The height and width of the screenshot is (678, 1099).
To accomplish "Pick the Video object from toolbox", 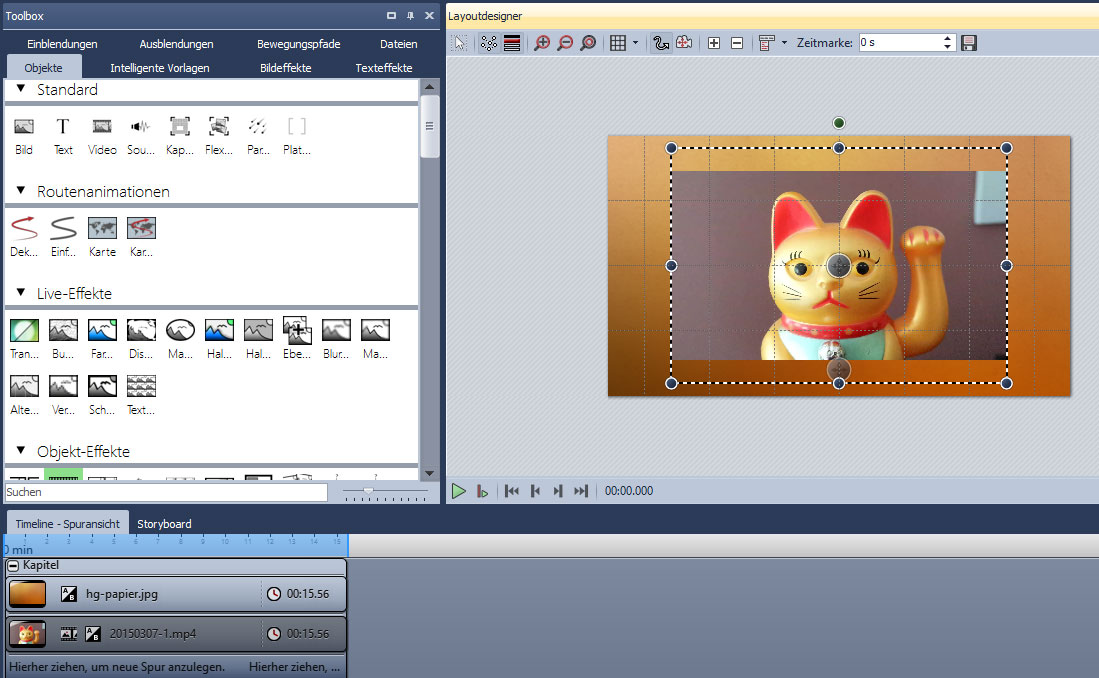I will click(102, 127).
